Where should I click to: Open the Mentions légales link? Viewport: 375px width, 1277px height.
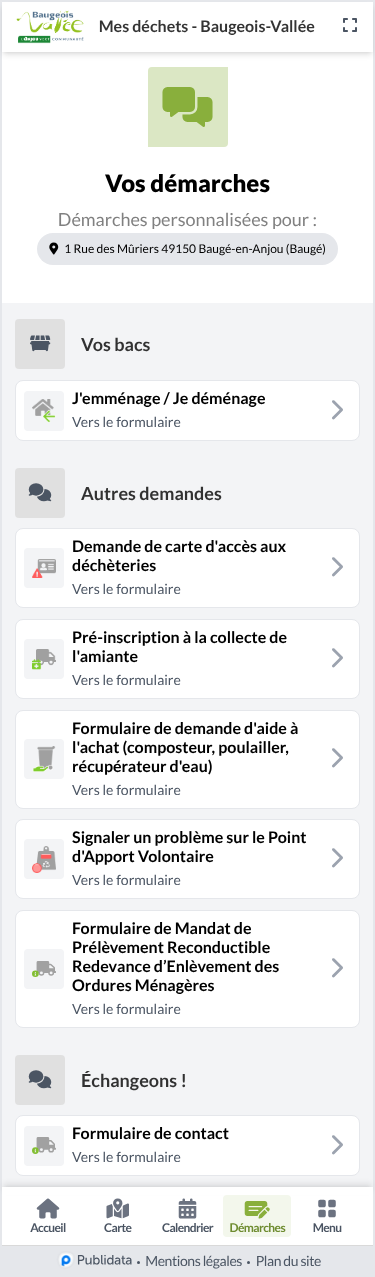[x=194, y=1261]
